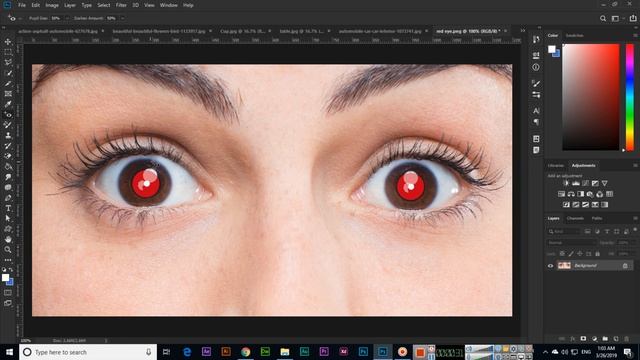Add a Black & White adjustment
This screenshot has width=640, height=360.
pos(580,194)
